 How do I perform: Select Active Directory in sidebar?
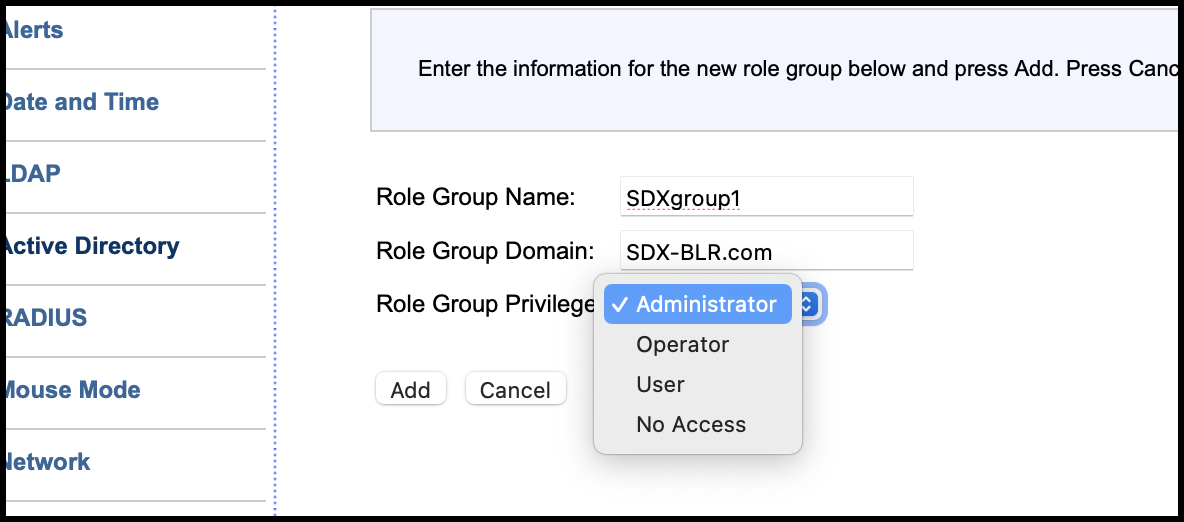pyautogui.click(x=91, y=246)
